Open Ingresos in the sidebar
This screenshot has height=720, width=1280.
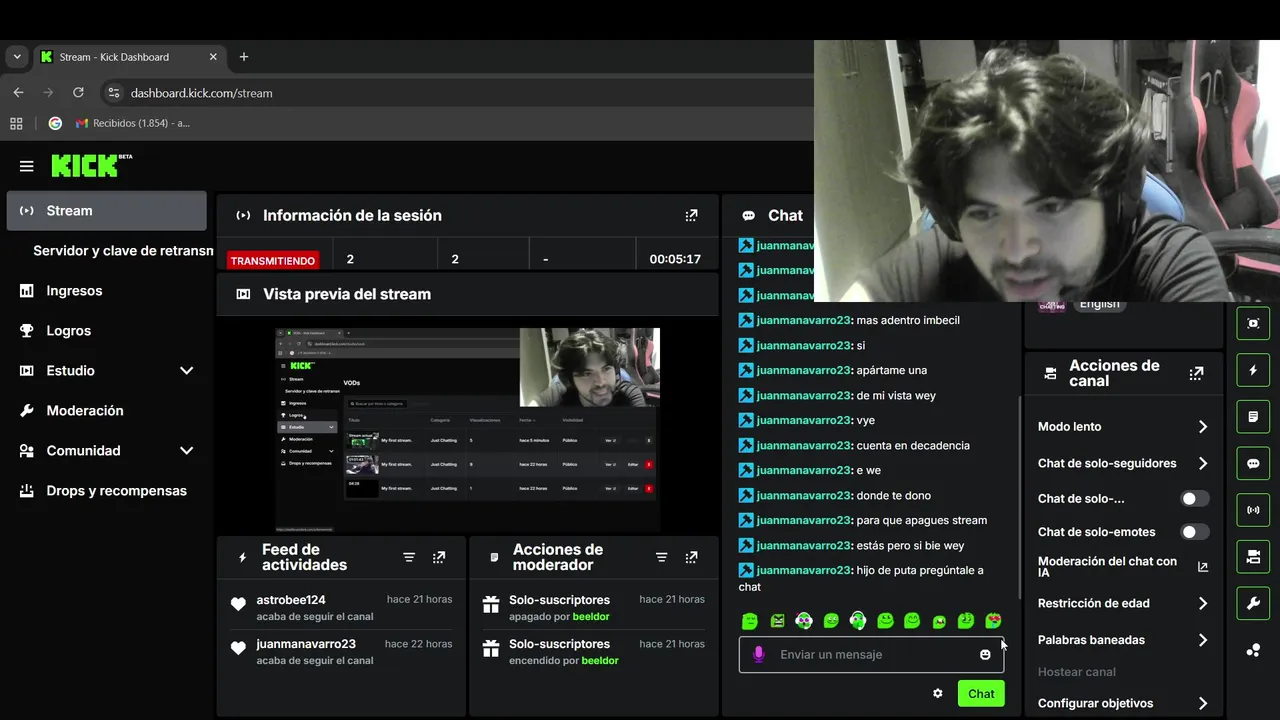coord(106,291)
